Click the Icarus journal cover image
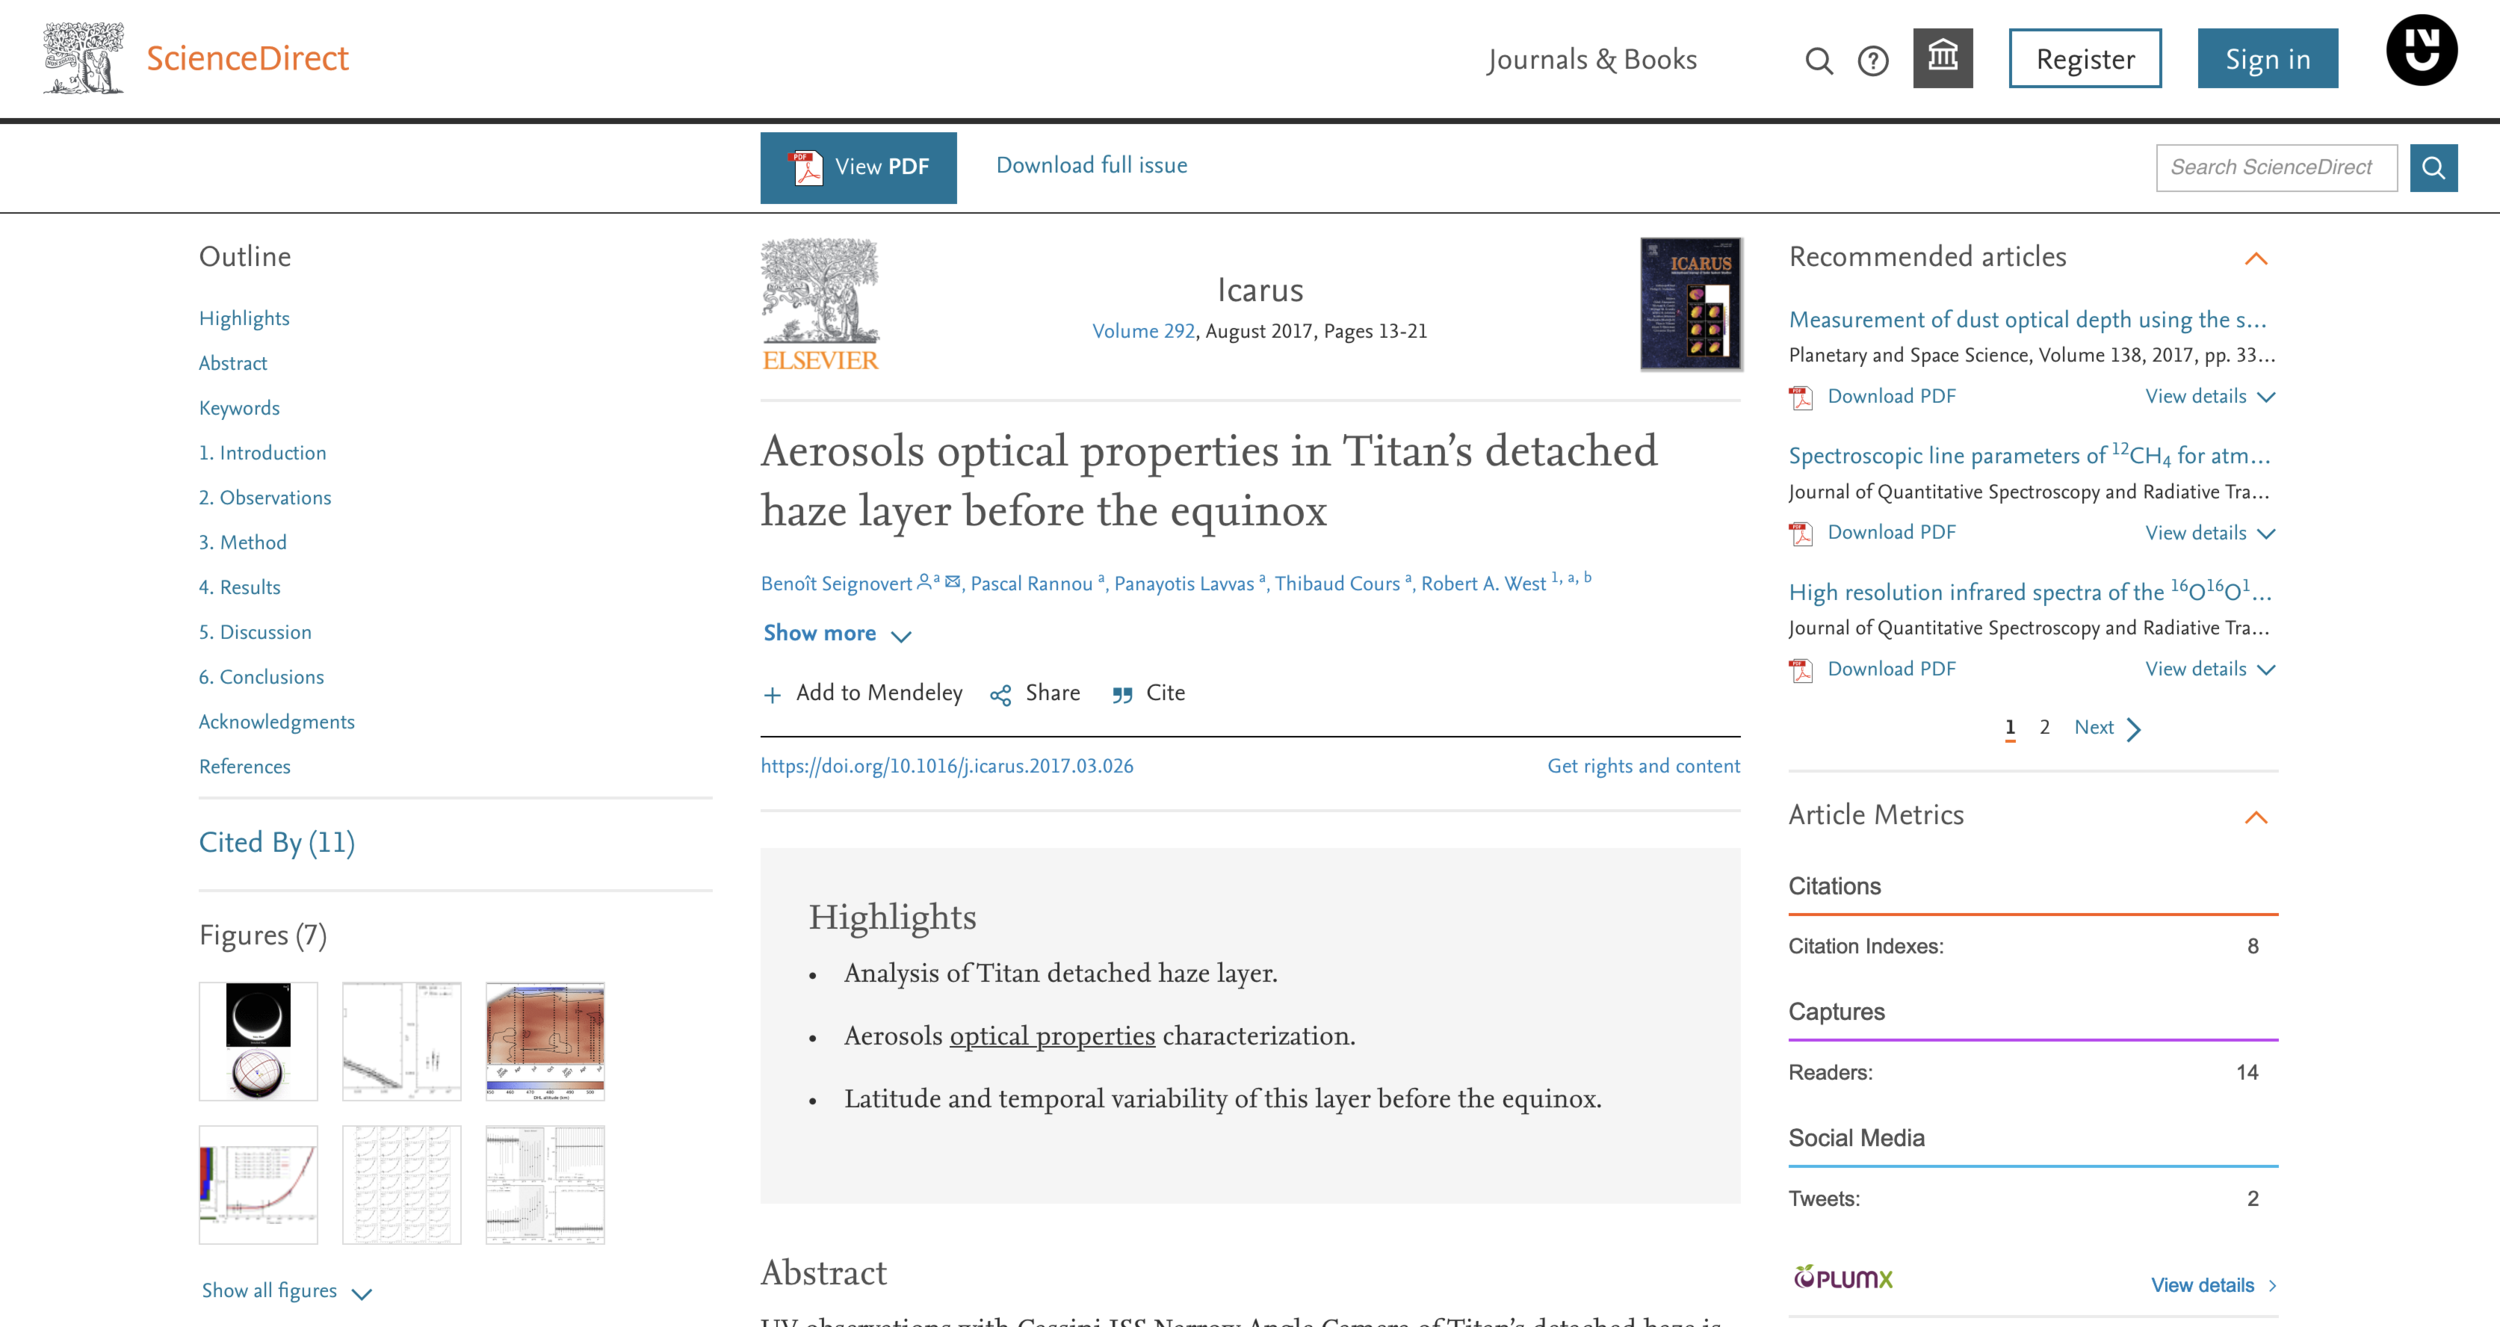Viewport: 2500px width, 1327px height. coord(1691,304)
